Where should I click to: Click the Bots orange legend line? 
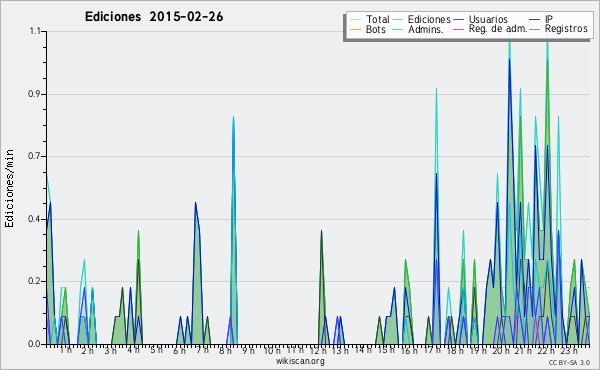pos(355,29)
